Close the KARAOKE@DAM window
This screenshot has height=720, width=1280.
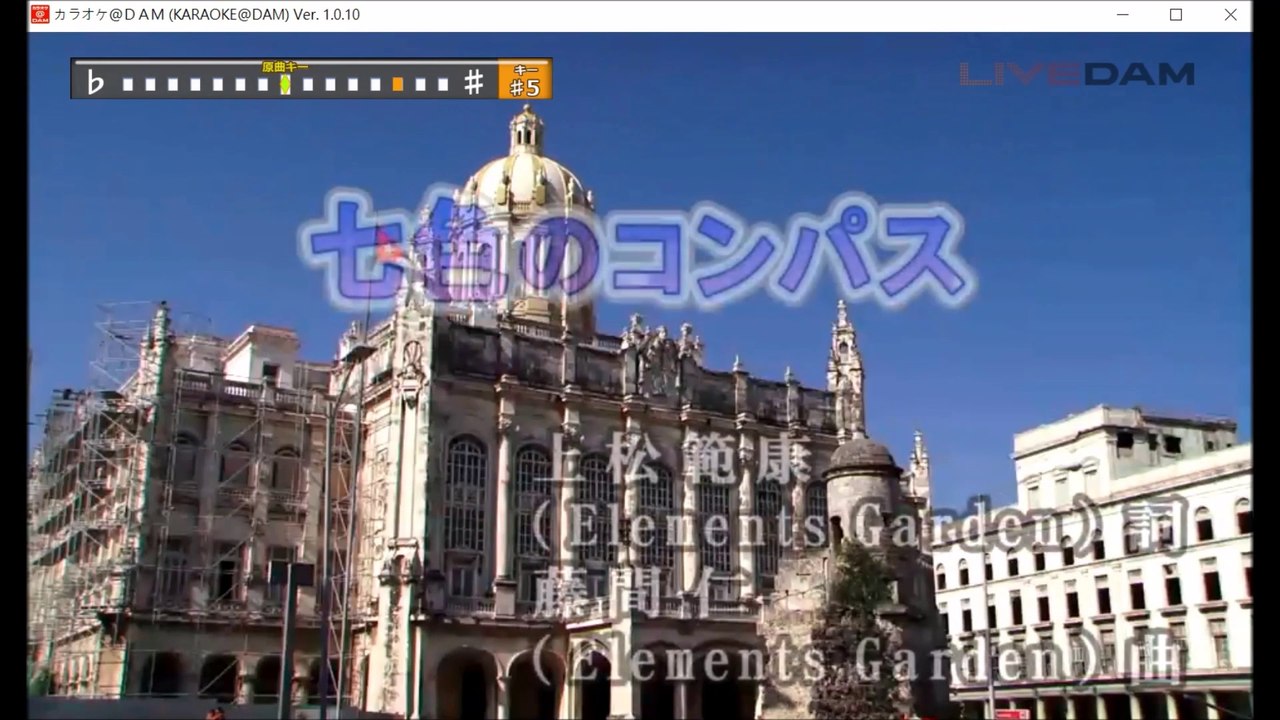1231,15
